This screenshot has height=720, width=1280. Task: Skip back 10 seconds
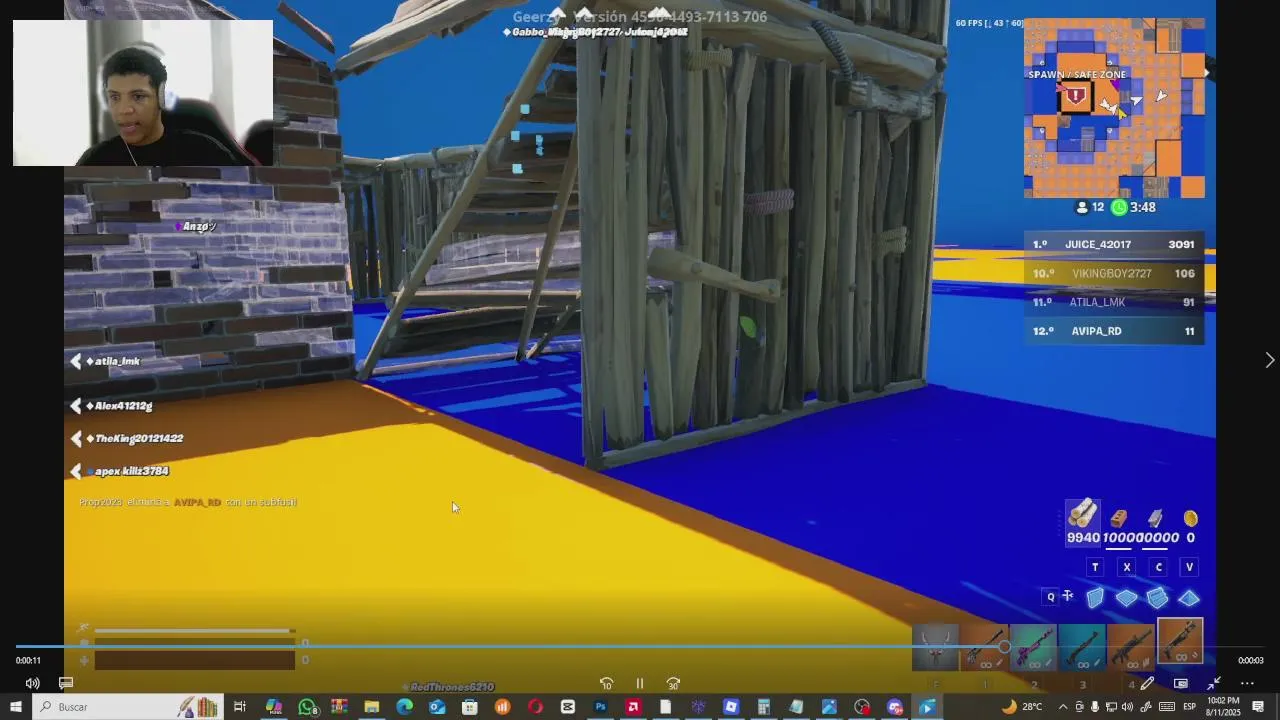click(606, 684)
